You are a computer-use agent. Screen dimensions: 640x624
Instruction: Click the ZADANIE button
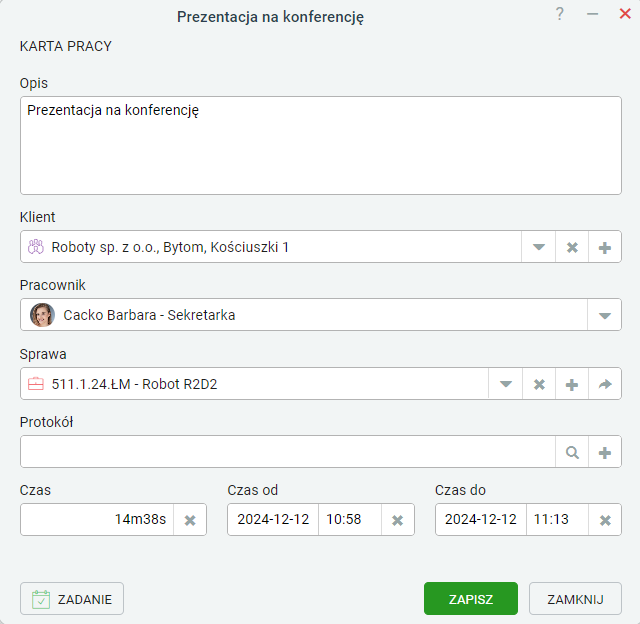[x=72, y=599]
